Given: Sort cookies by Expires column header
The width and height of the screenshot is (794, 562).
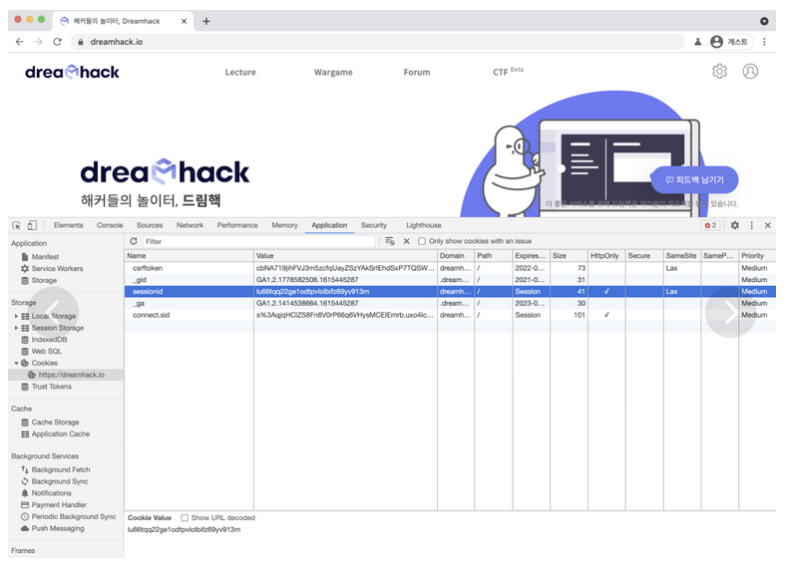Looking at the screenshot, I should point(531,256).
